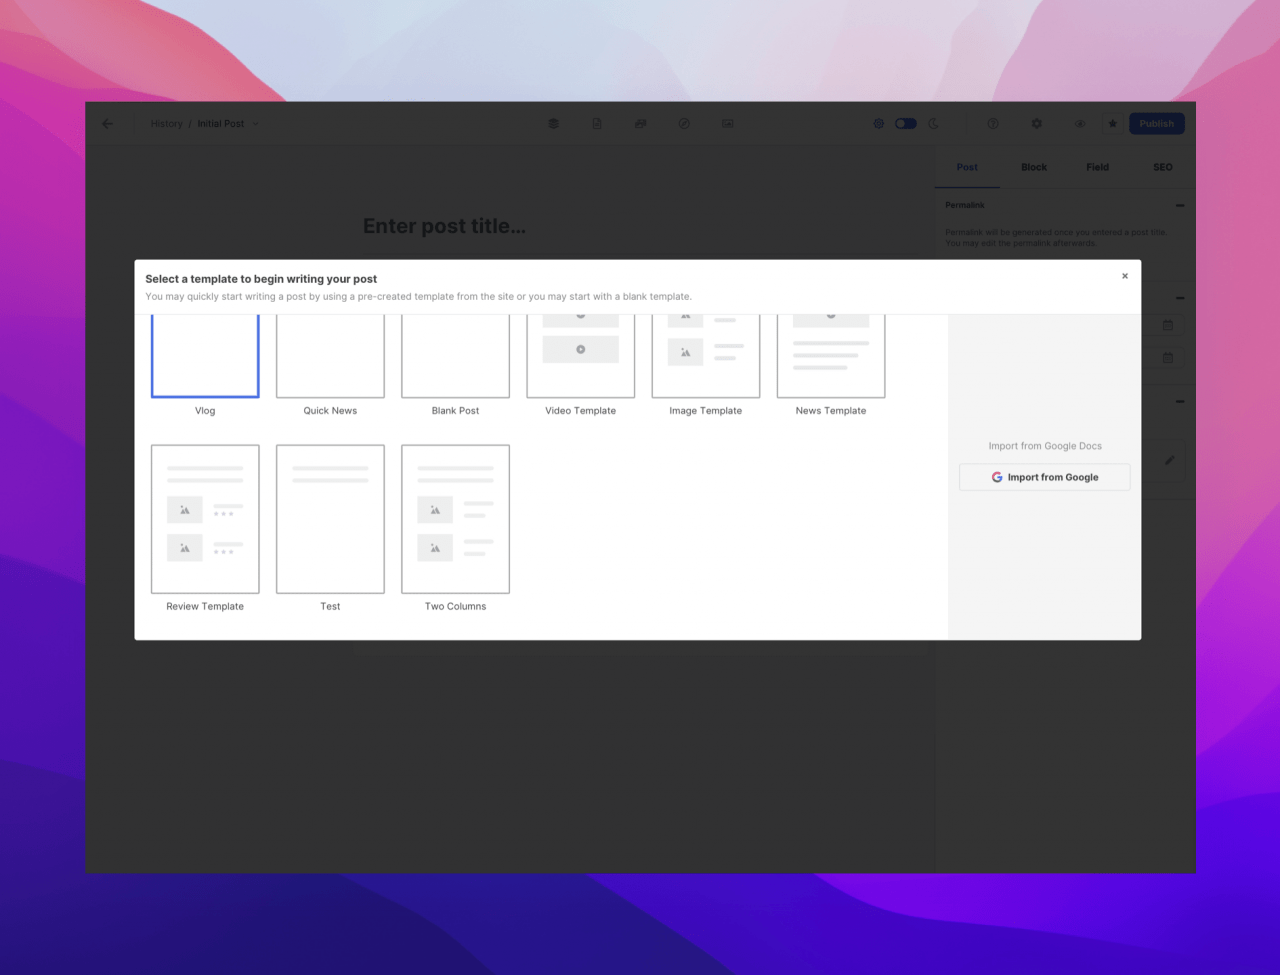The image size is (1280, 975).
Task: Click the pencil edit icon in sidebar
Action: coord(1169,461)
